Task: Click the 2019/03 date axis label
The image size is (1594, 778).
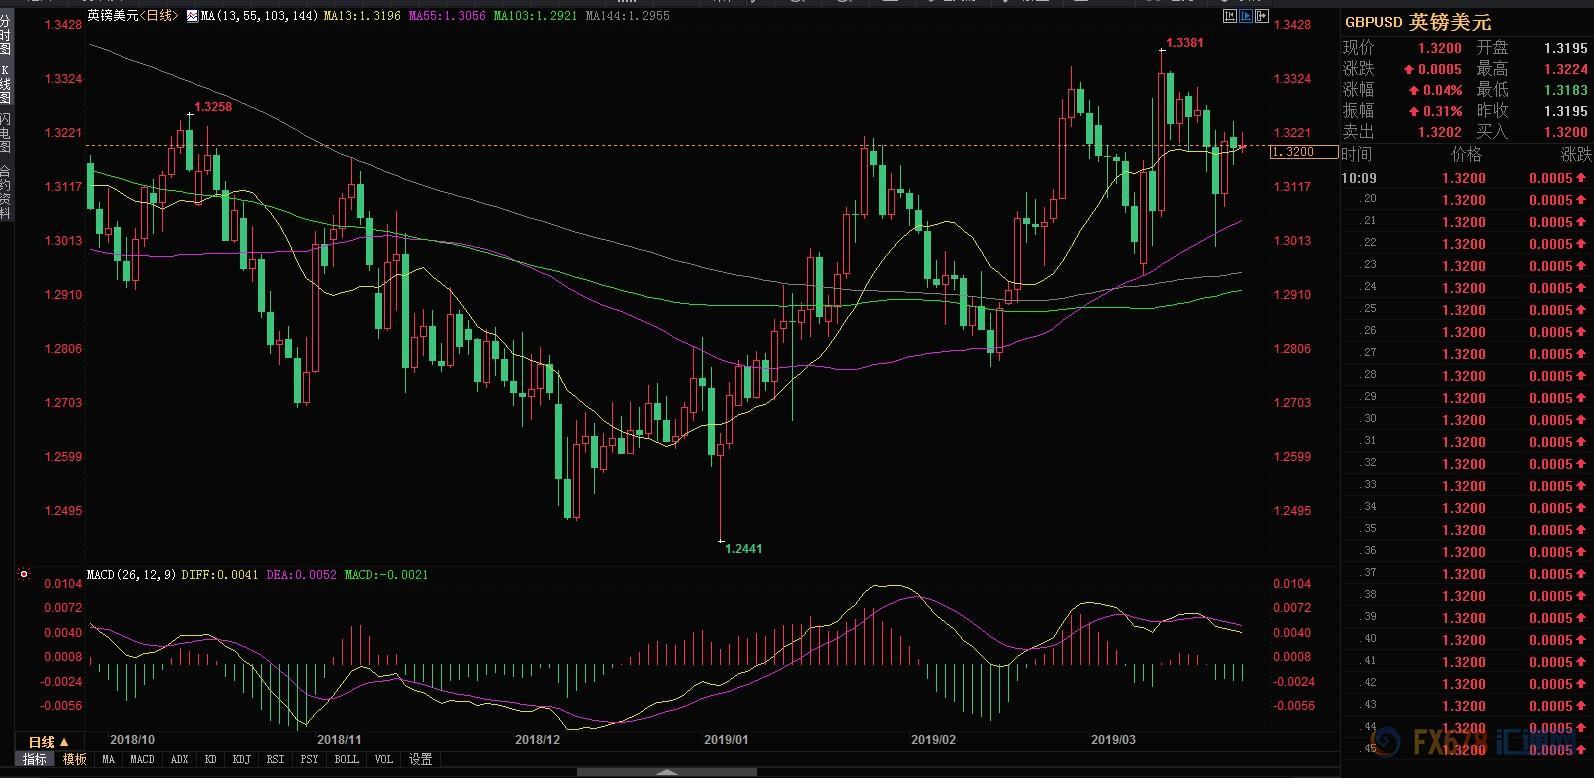Action: click(1113, 740)
